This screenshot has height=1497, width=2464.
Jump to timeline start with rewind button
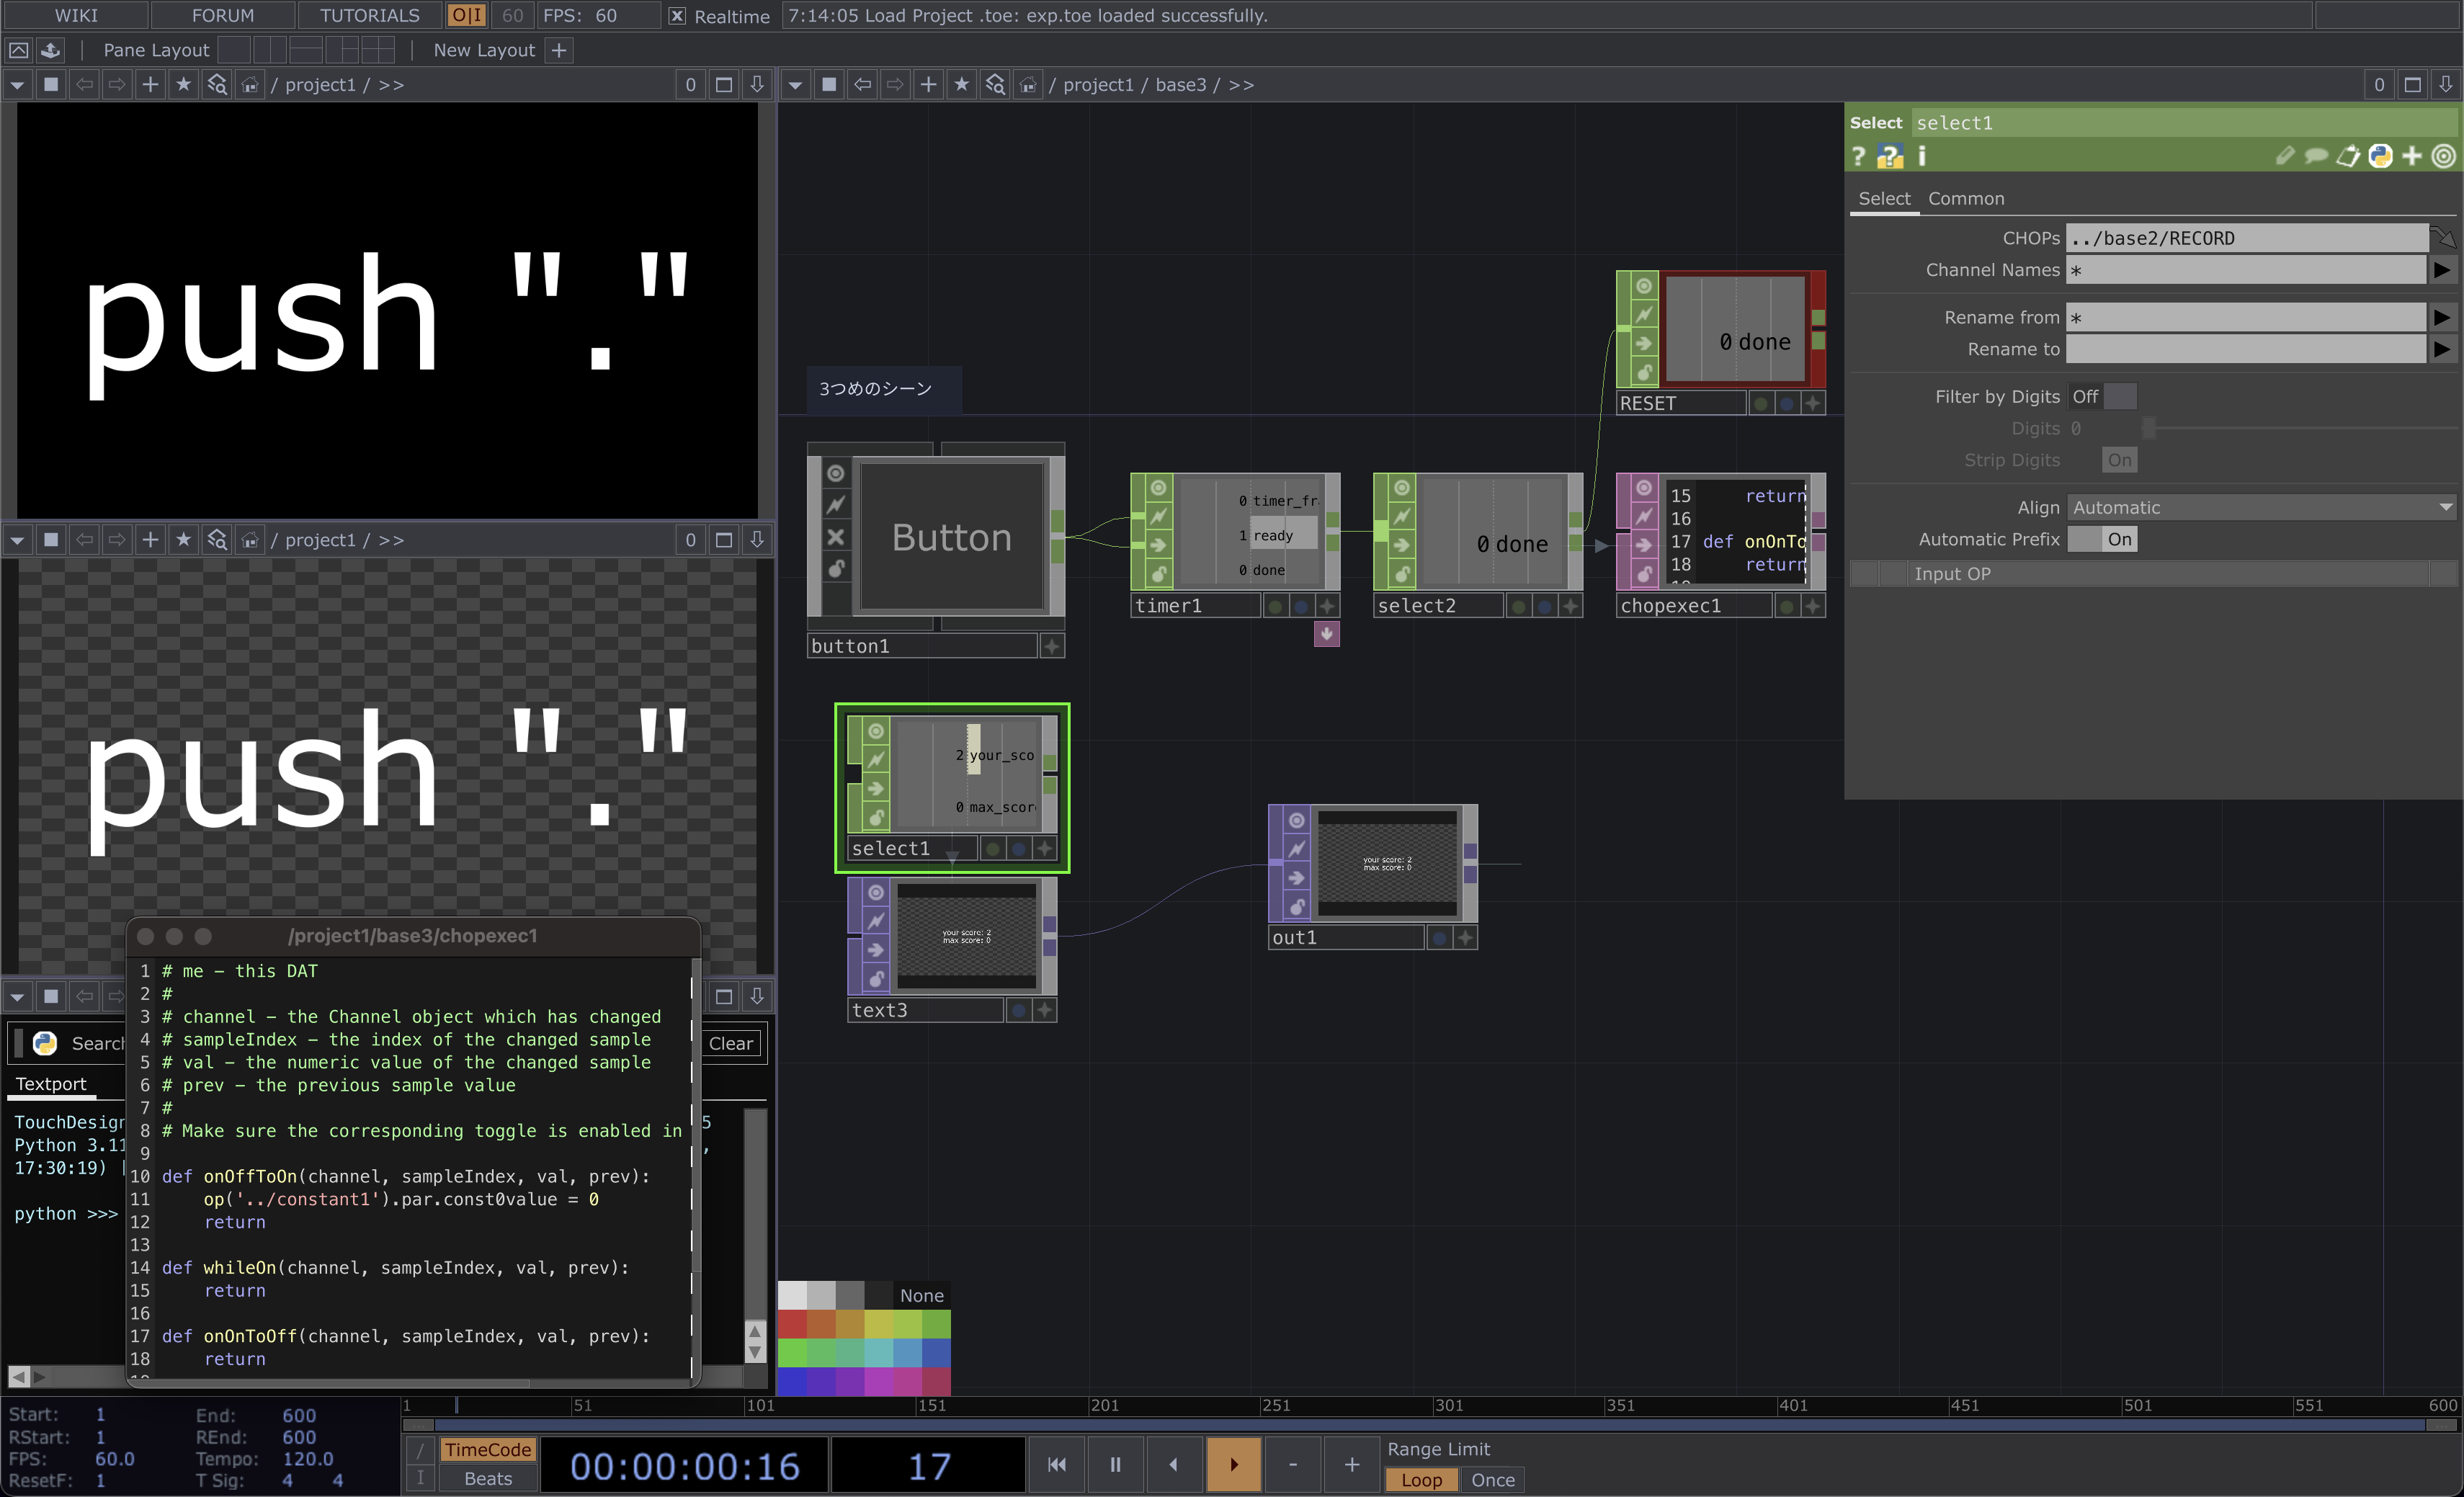pyautogui.click(x=1056, y=1465)
